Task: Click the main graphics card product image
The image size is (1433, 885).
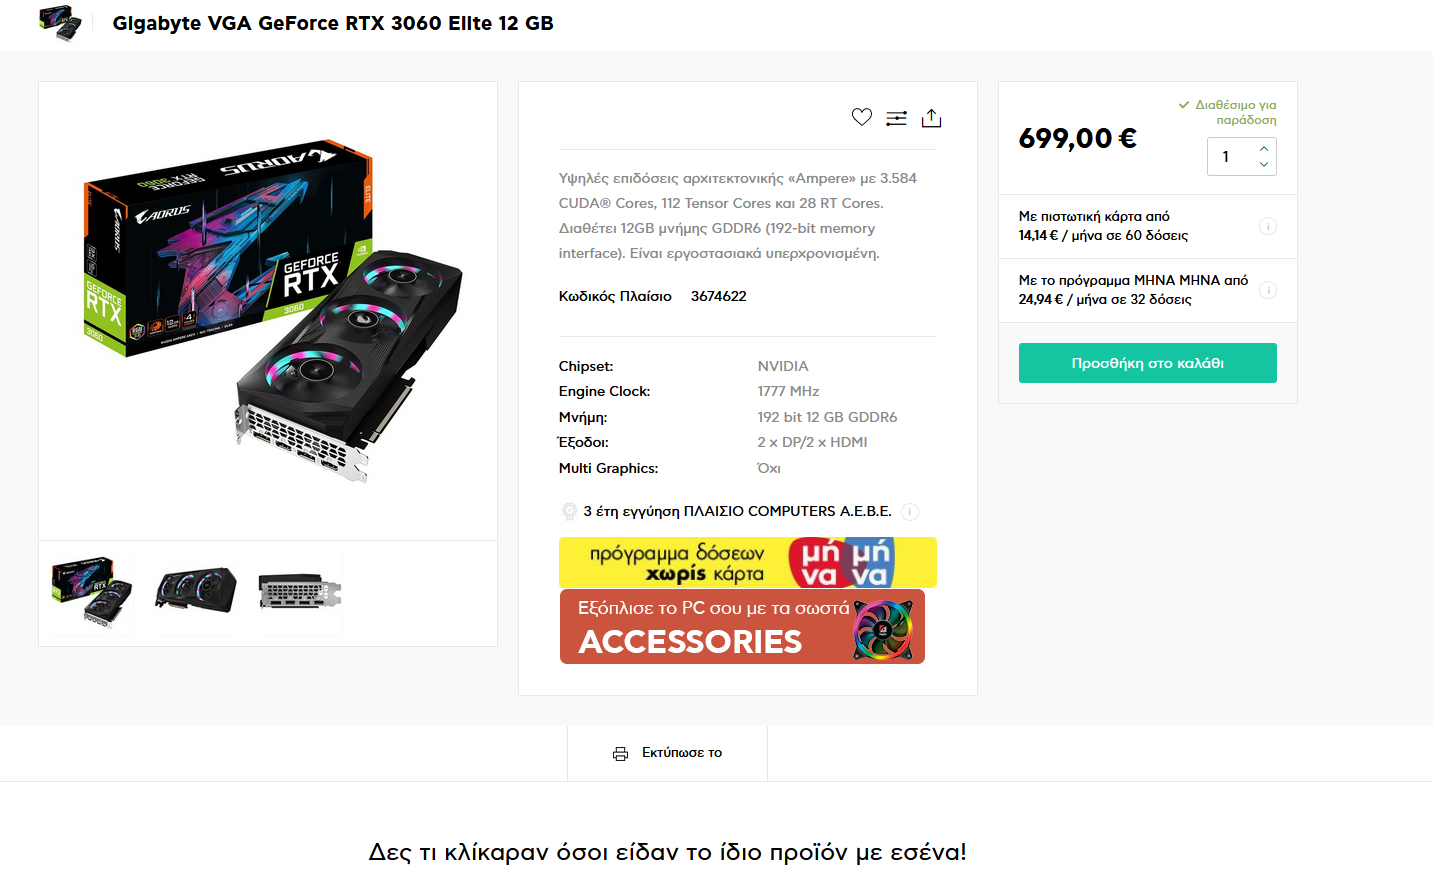Action: click(268, 311)
